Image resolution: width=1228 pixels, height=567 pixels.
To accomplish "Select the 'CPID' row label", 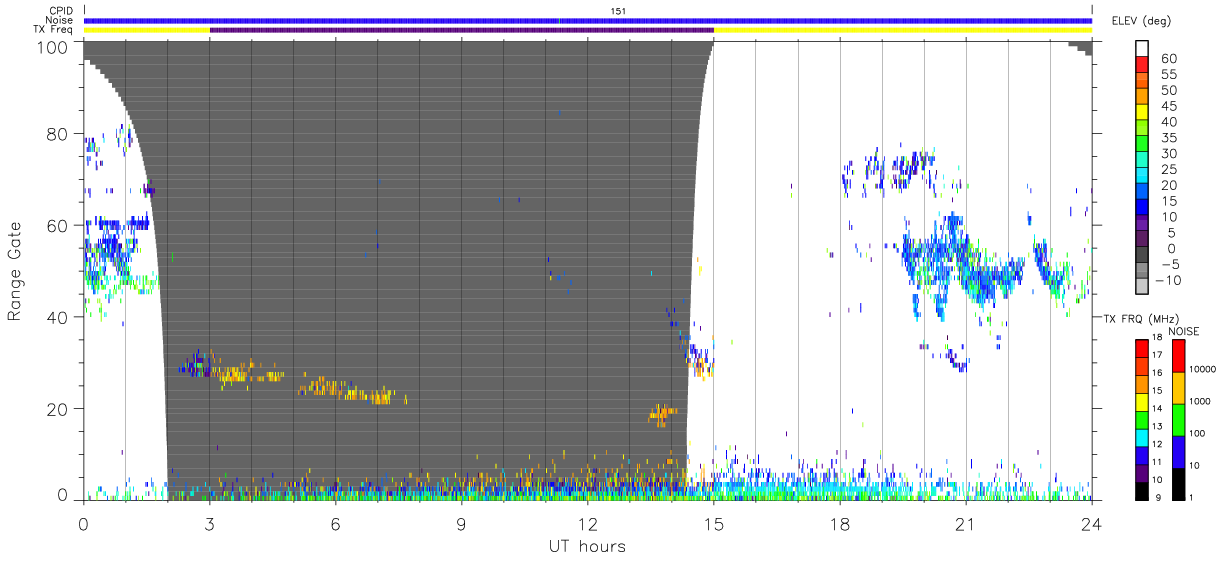I will tap(61, 11).
